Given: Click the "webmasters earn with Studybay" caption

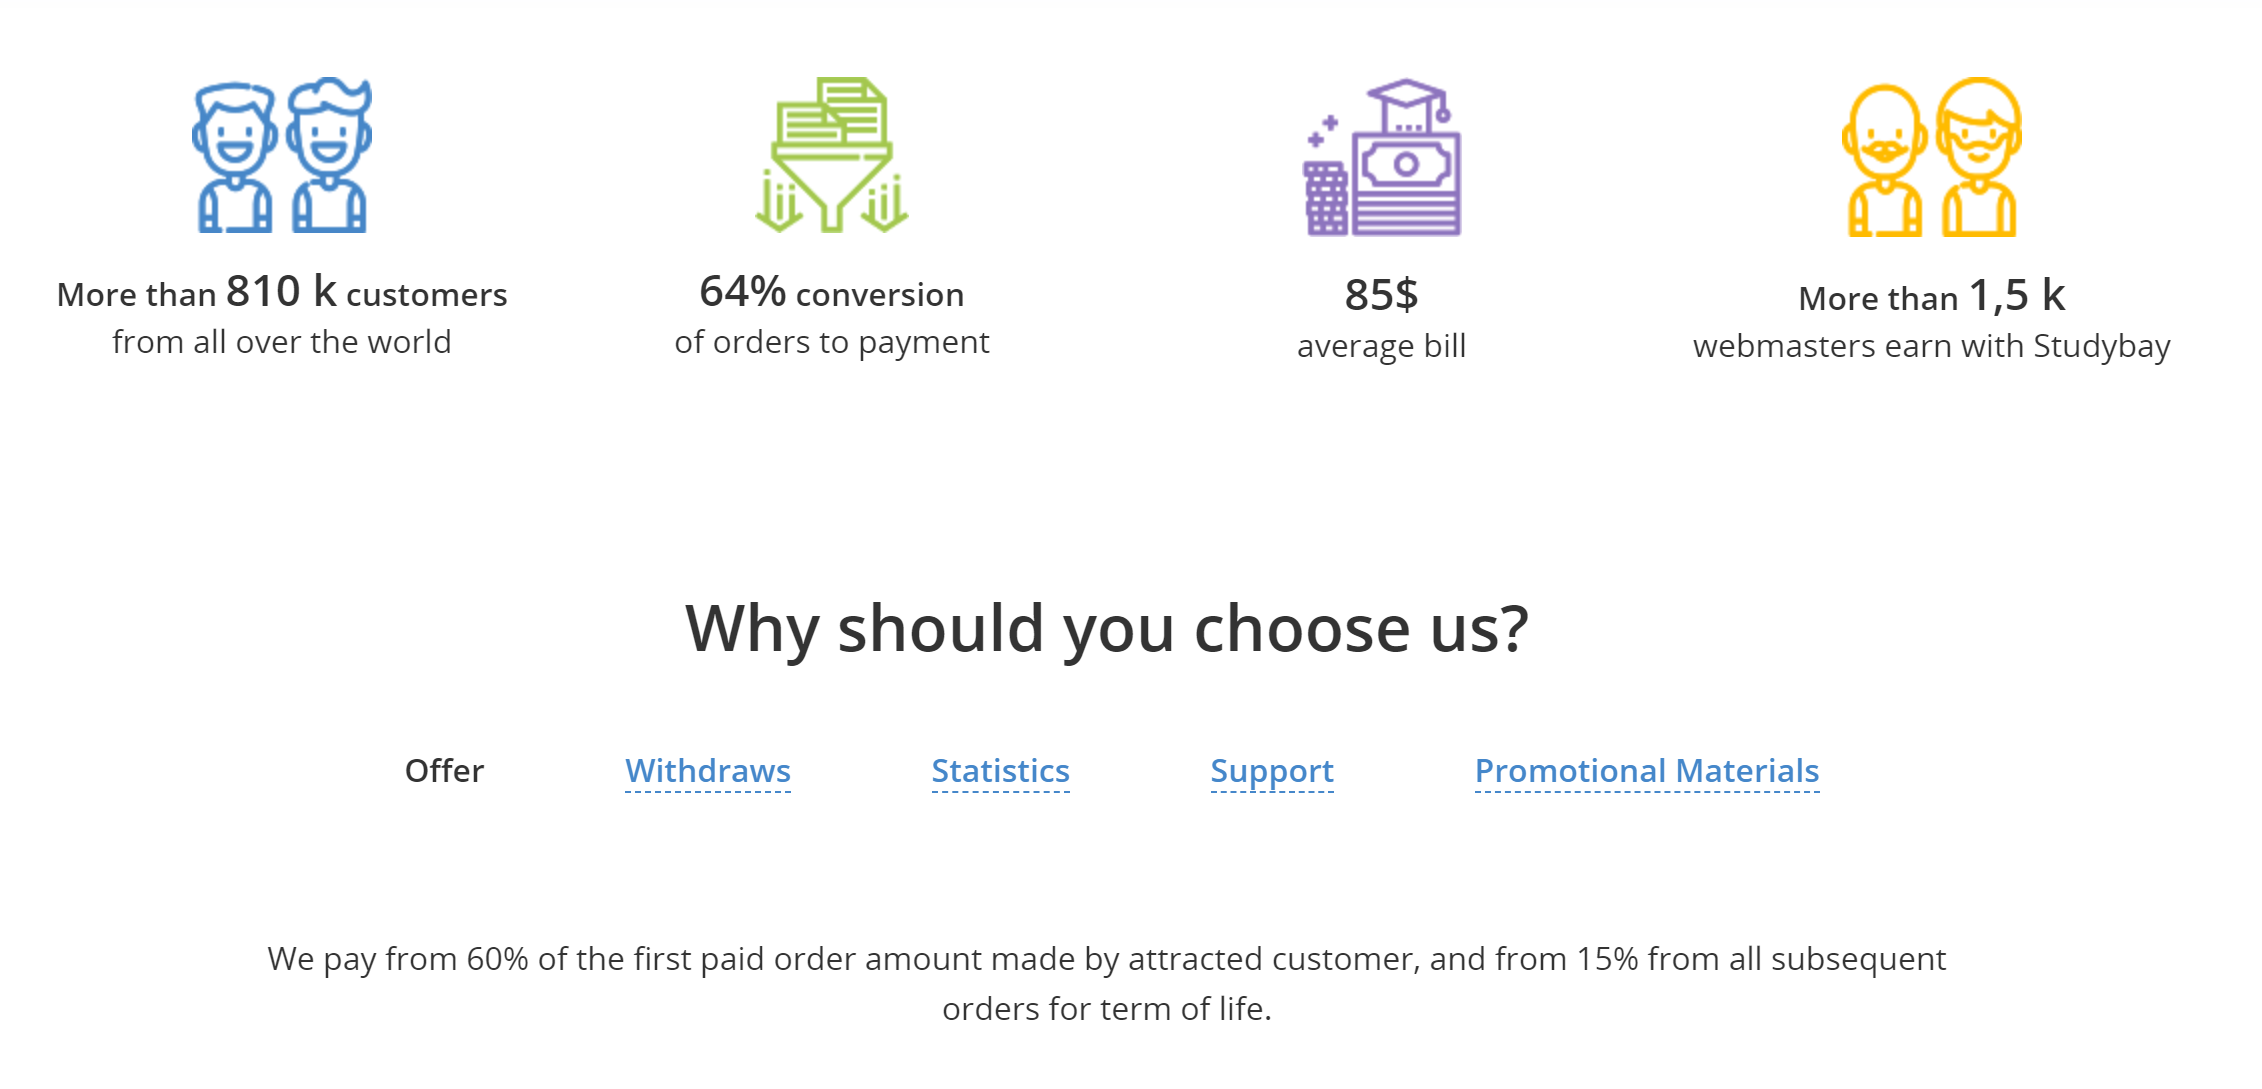Looking at the screenshot, I should tap(1931, 346).
